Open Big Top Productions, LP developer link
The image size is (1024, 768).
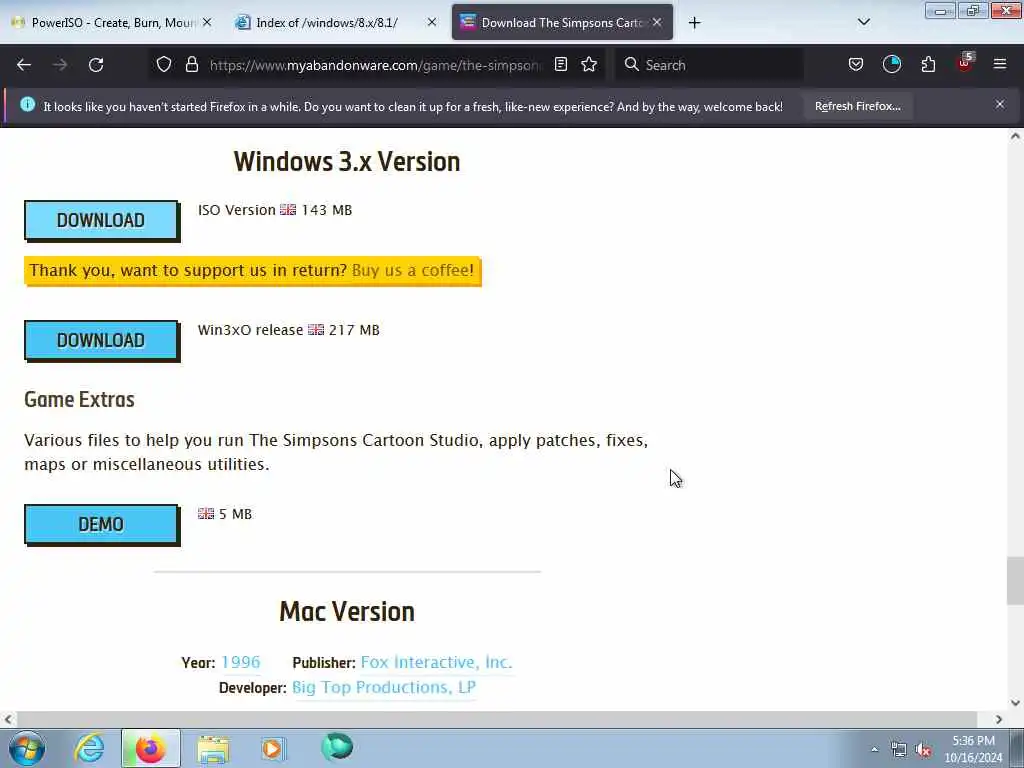[x=384, y=687]
